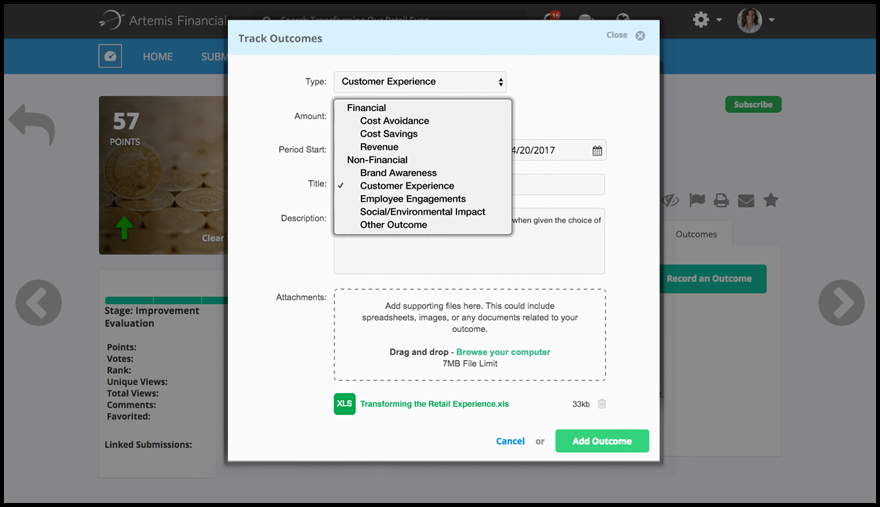Go to next submission with right chevron
Viewport: 880px width, 507px height.
coord(841,303)
